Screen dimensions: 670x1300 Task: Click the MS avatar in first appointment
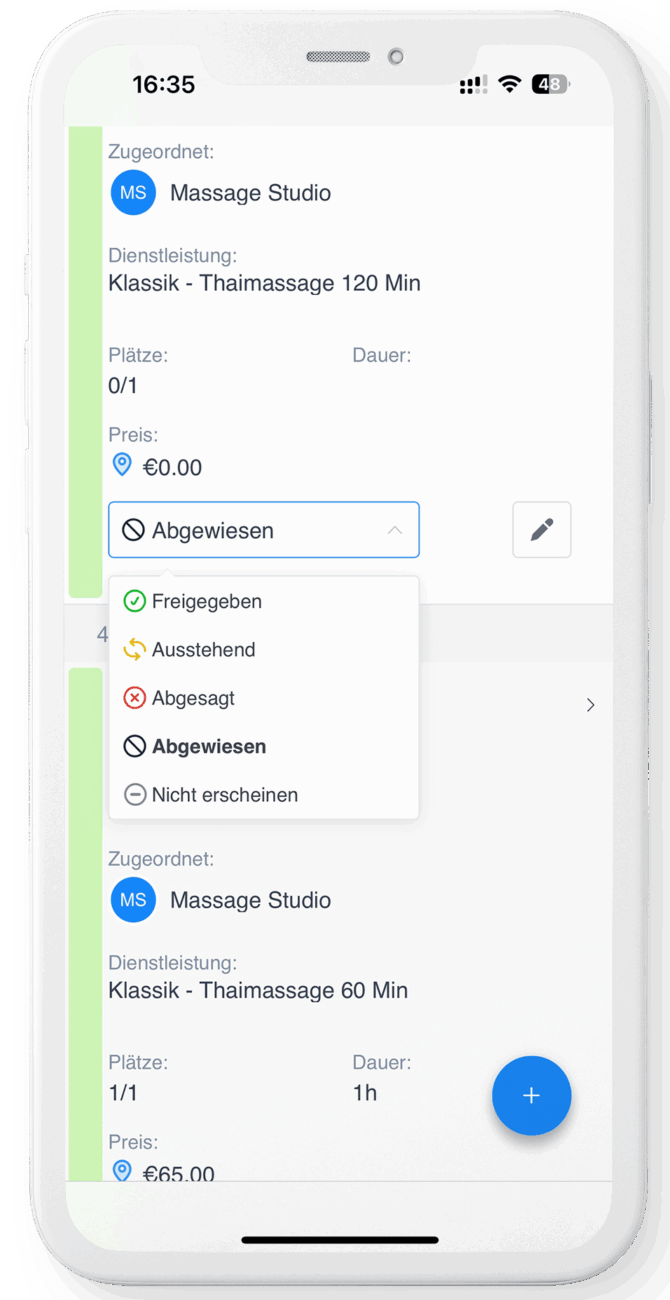[x=133, y=193]
